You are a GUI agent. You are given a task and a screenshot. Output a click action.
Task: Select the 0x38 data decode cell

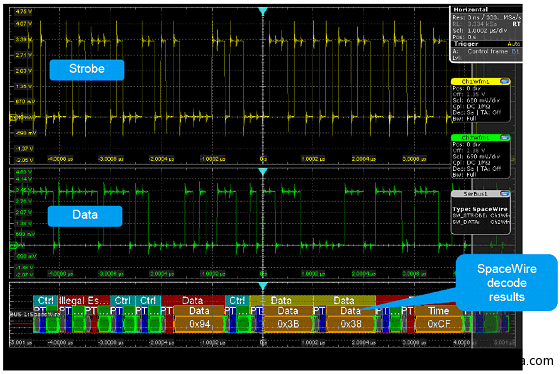coord(351,324)
